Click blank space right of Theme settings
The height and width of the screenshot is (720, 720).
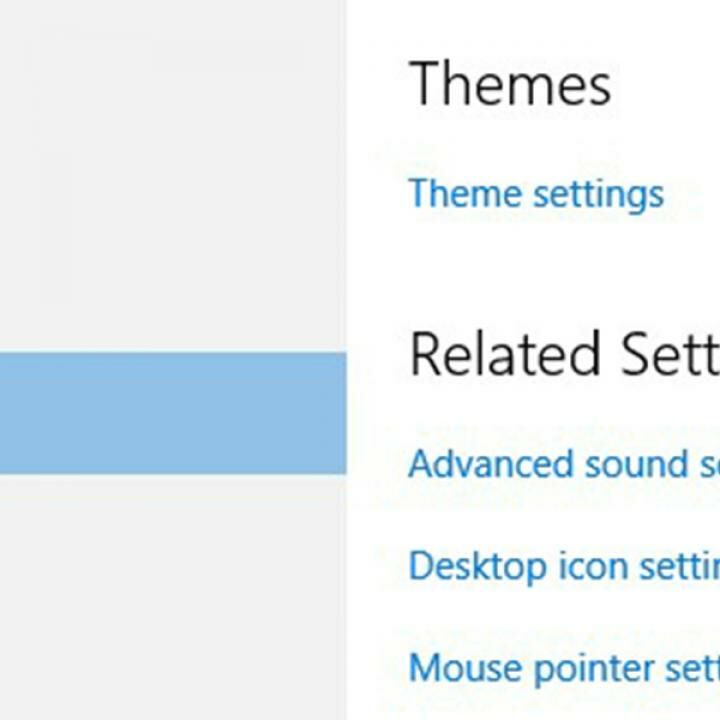tap(695, 193)
